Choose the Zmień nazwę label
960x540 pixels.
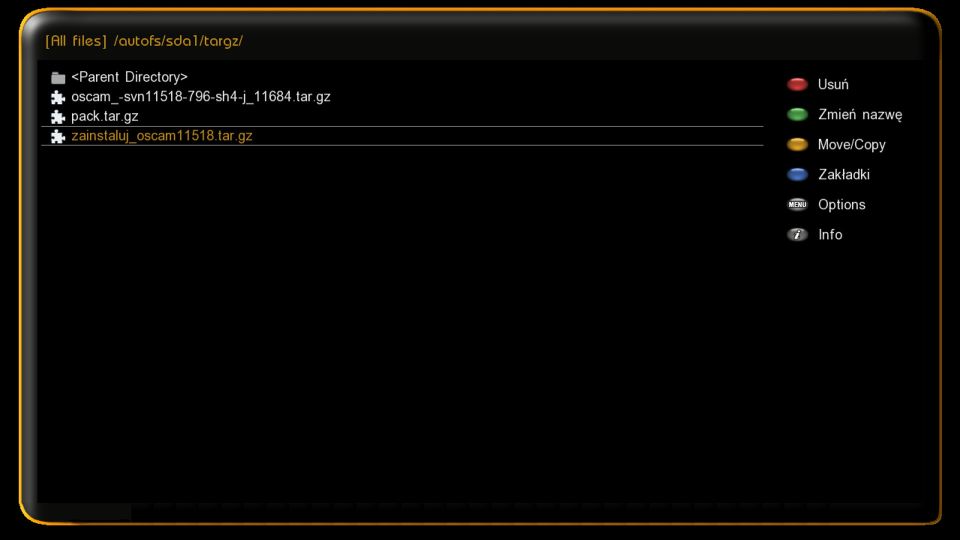pyautogui.click(x=860, y=114)
